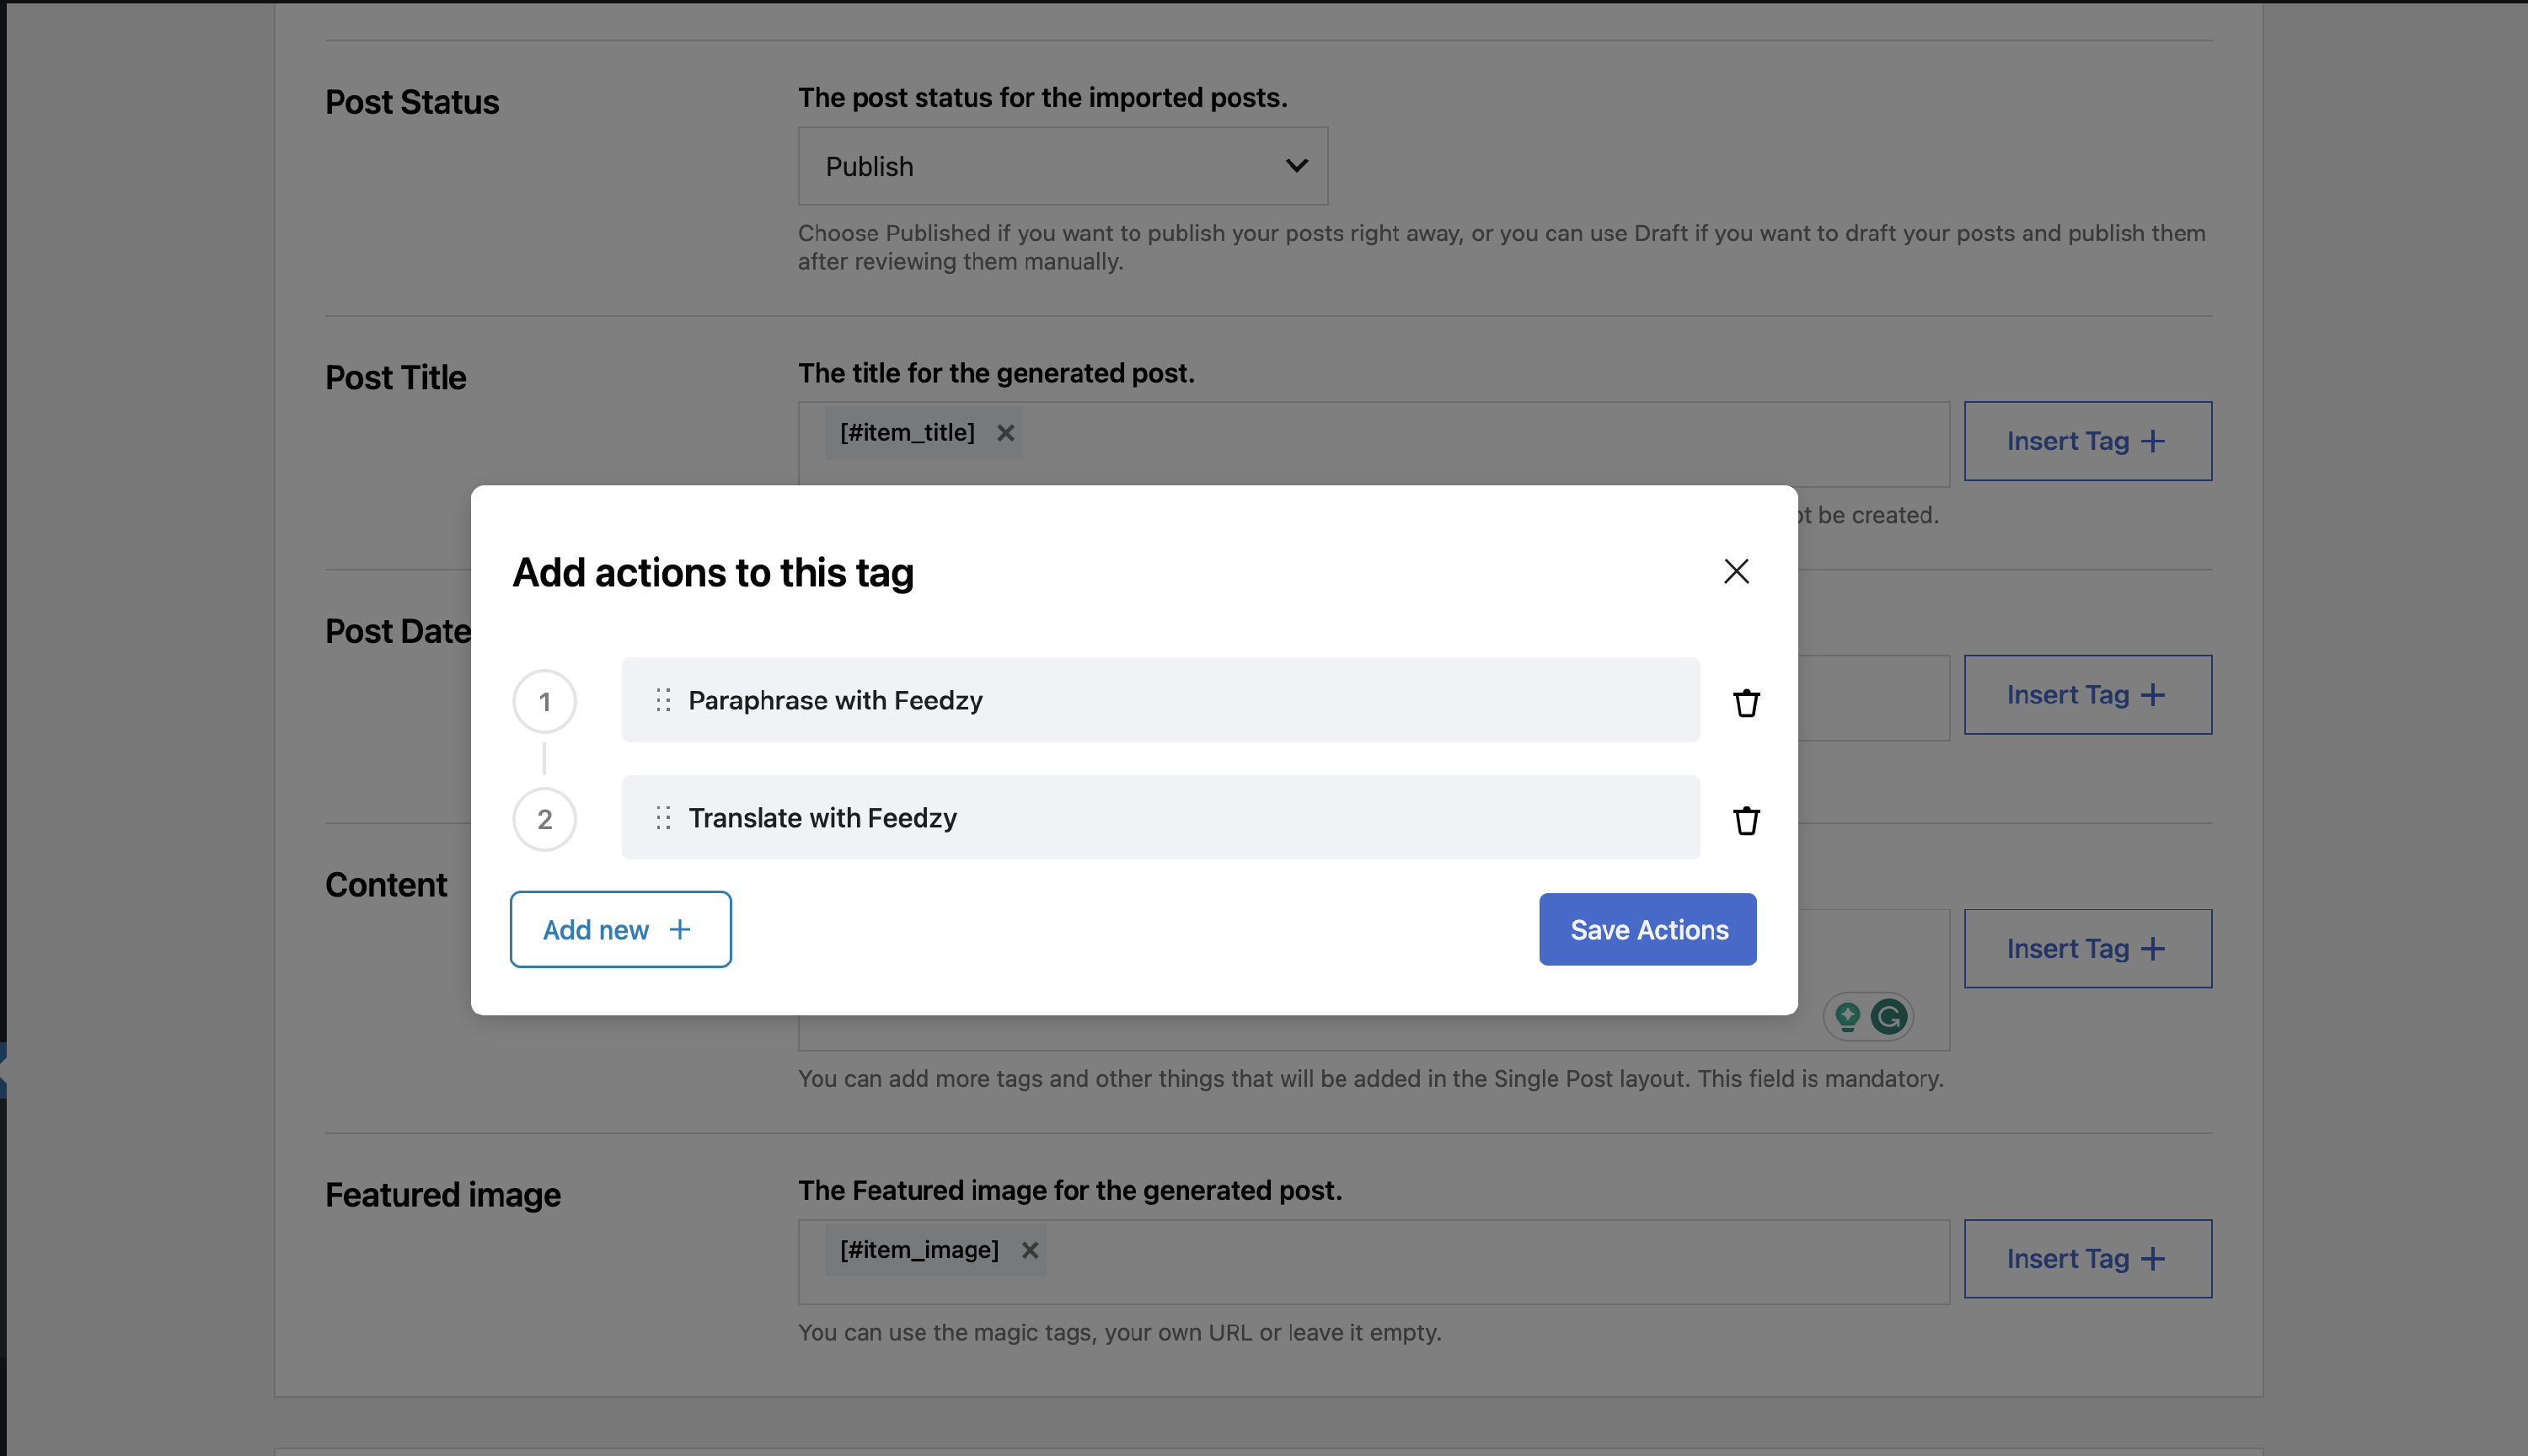The width and height of the screenshot is (2528, 1456).
Task: Select step number 1 circle
Action: tap(544, 702)
